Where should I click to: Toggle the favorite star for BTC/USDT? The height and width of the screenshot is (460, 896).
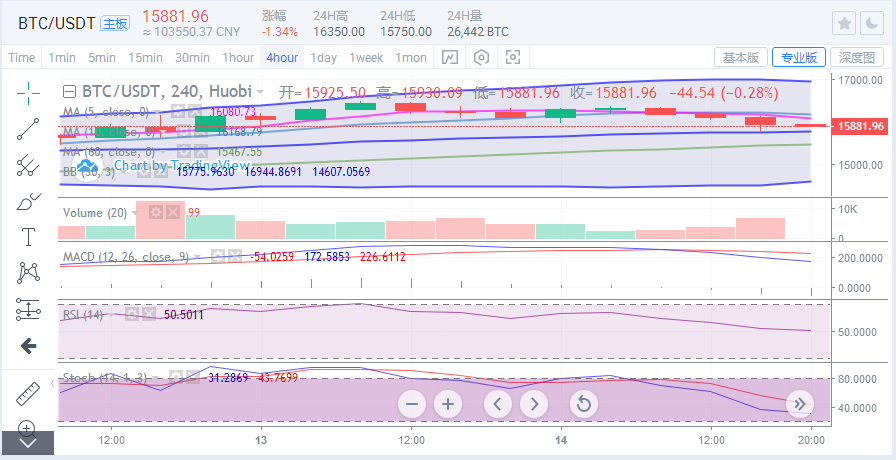click(844, 23)
